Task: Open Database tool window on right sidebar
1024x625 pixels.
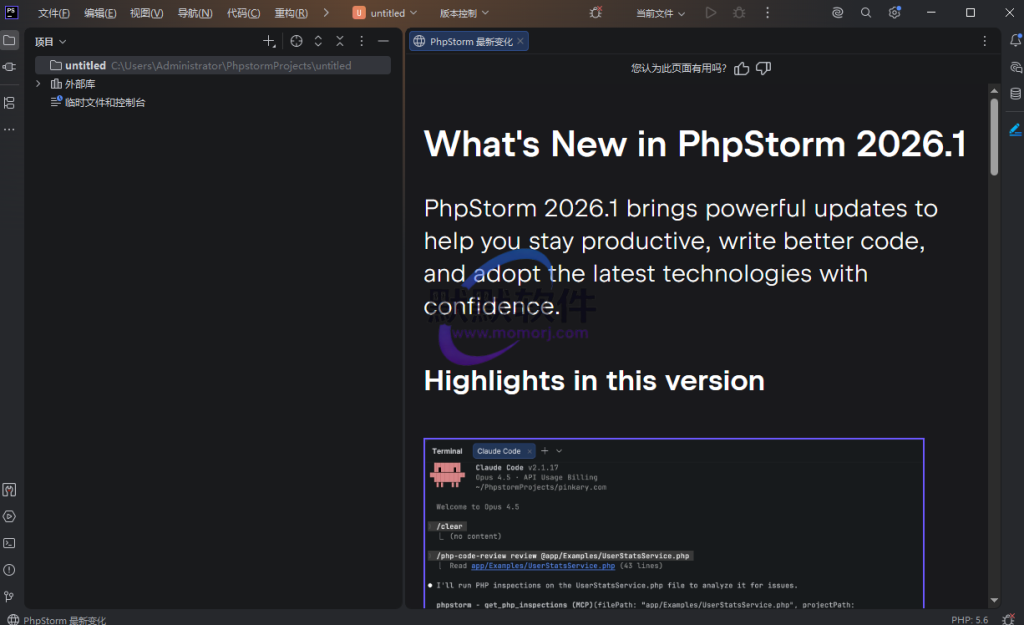Action: (1015, 94)
